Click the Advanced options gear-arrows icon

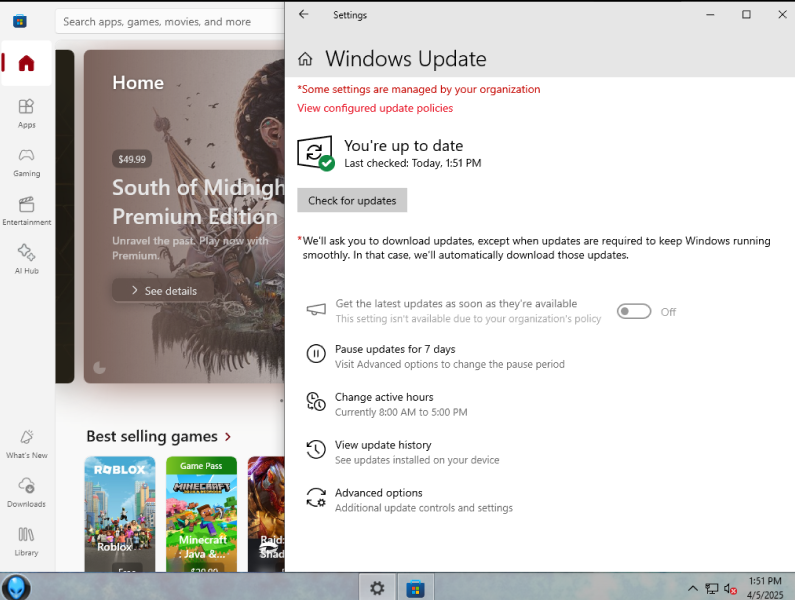(316, 498)
